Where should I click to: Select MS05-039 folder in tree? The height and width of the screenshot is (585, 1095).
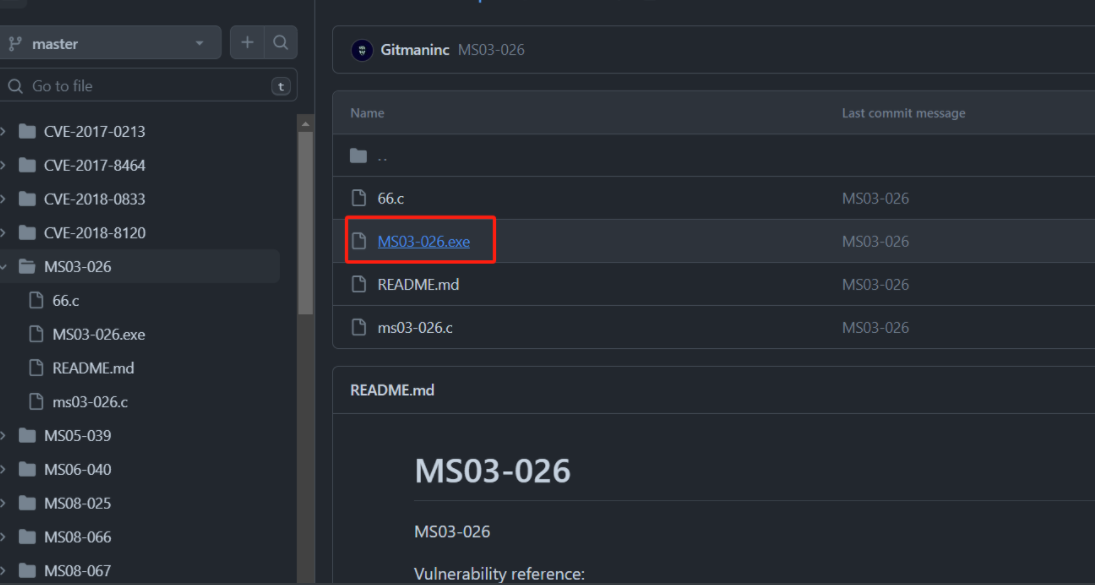click(78, 436)
